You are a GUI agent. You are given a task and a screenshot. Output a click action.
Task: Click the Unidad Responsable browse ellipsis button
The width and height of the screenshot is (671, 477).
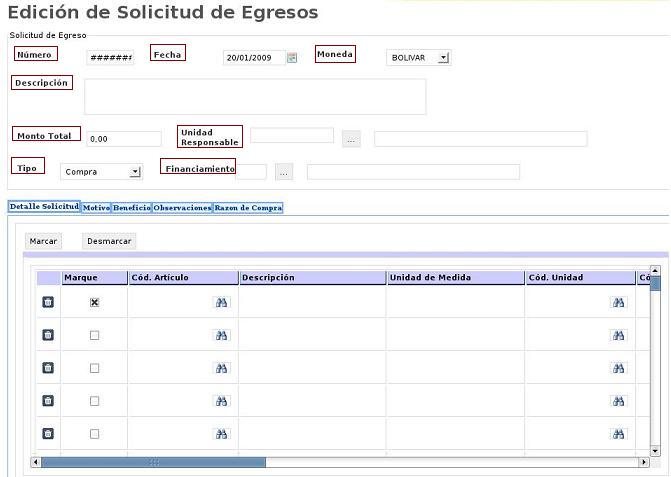[x=351, y=139]
